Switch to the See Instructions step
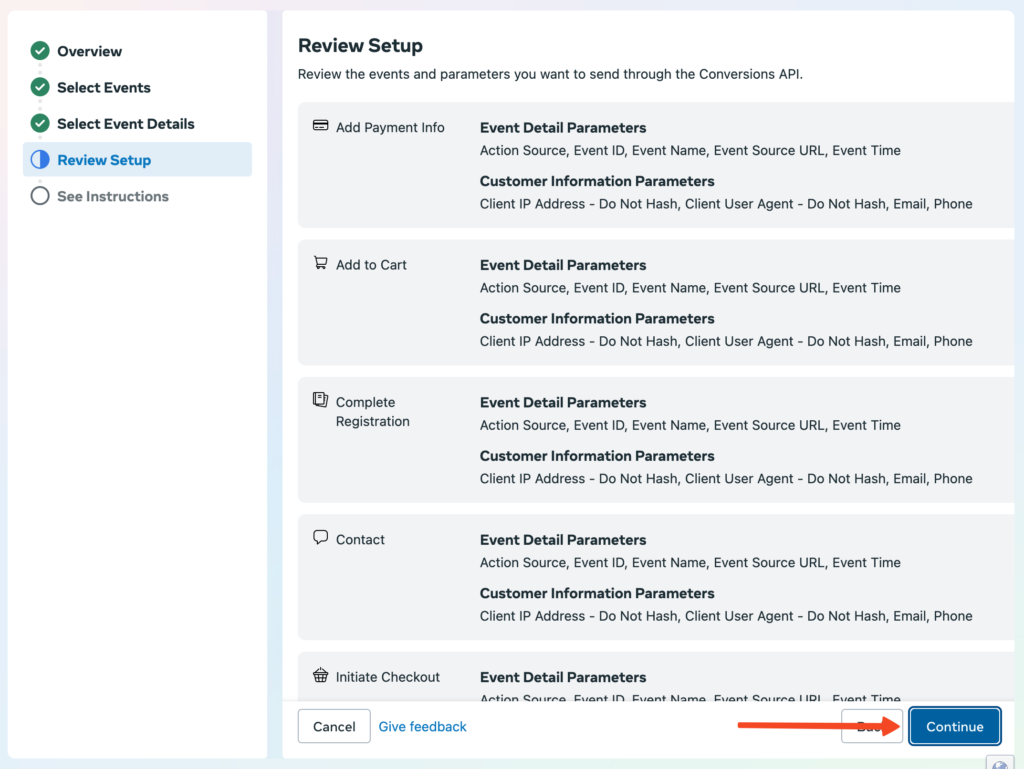This screenshot has height=769, width=1024. pyautogui.click(x=113, y=196)
